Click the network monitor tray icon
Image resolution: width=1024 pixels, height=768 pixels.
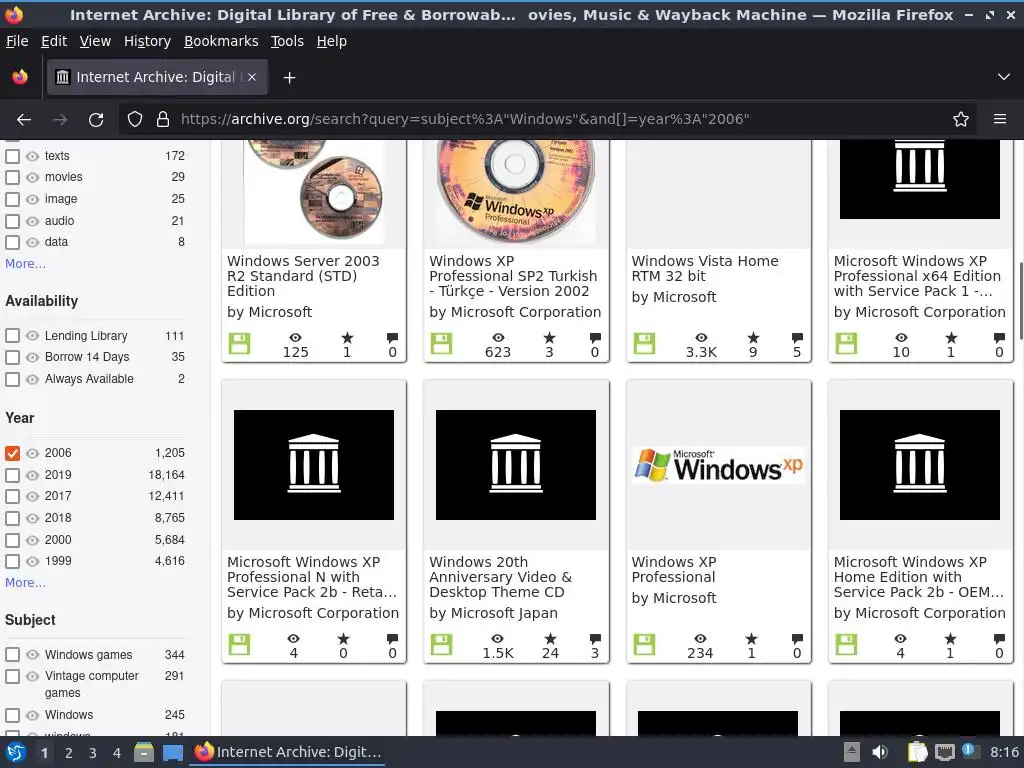944,752
